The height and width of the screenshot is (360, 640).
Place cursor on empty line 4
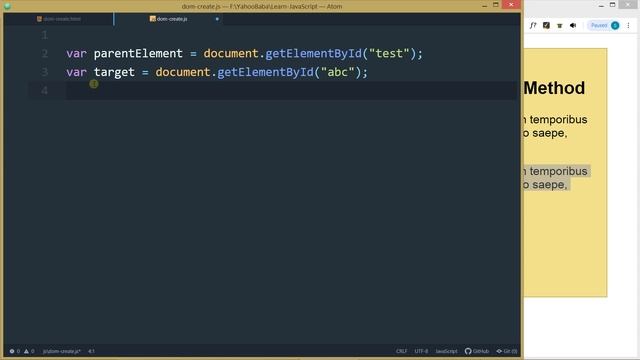pyautogui.click(x=291, y=90)
